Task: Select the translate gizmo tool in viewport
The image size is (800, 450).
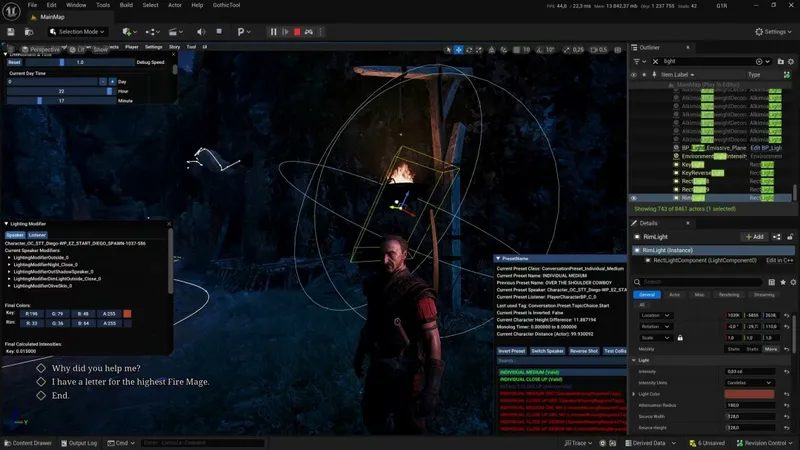Action: (460, 49)
